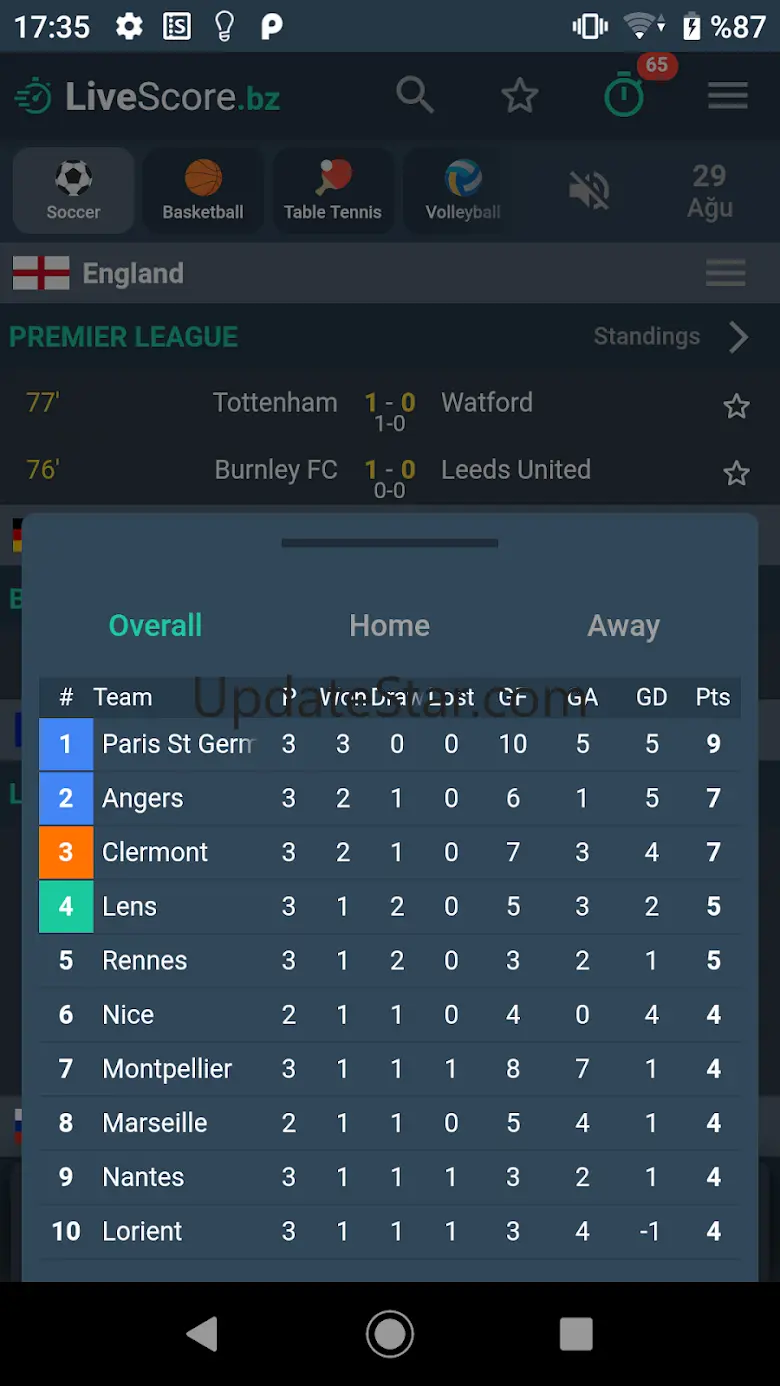
Task: Tap the standings sheet drag handle
Action: click(390, 544)
